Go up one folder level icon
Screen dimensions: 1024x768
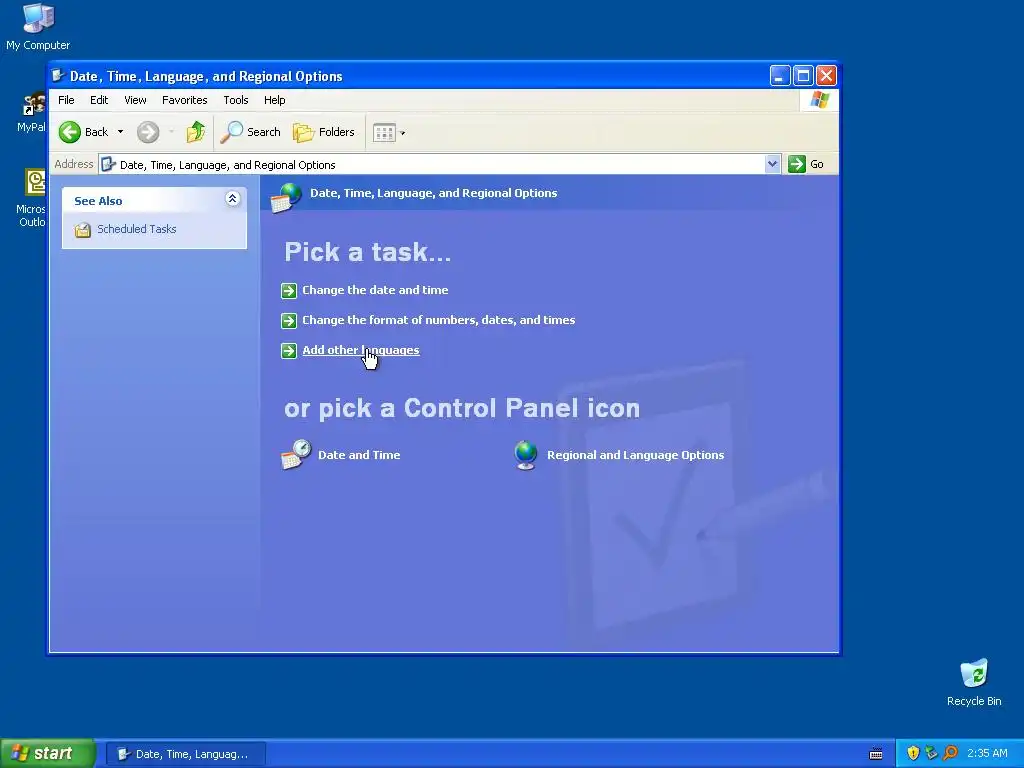click(195, 133)
